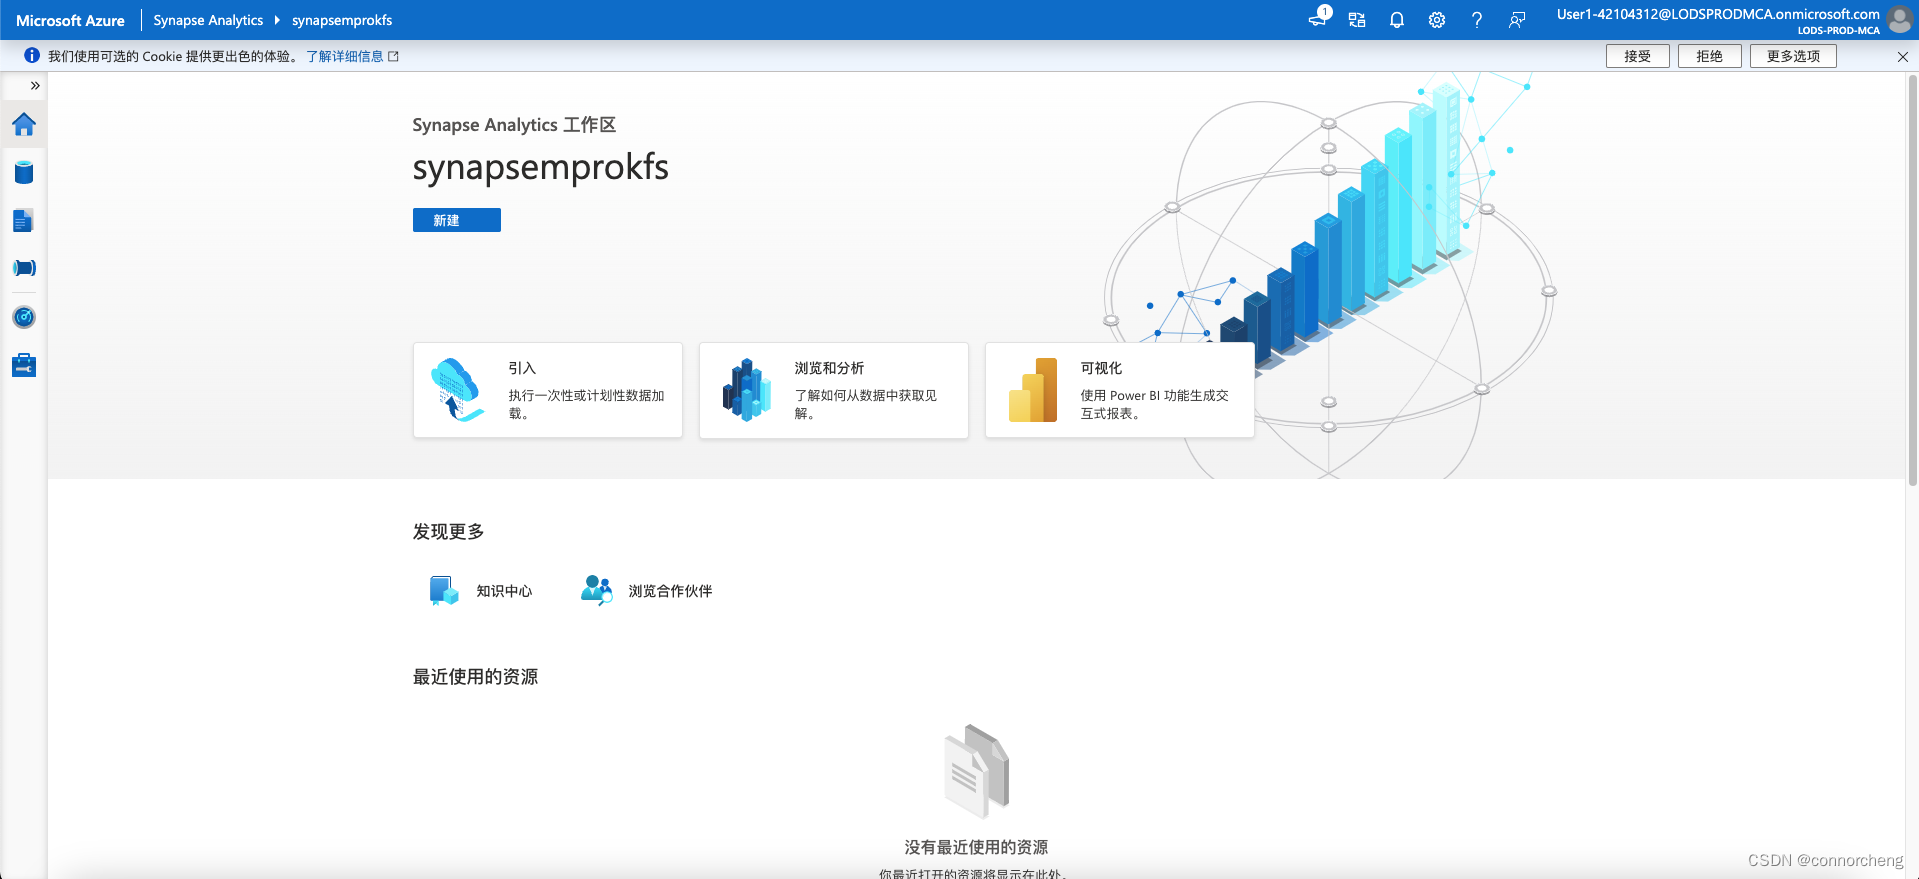This screenshot has height=879, width=1919.
Task: Open the Integrate hub pipeline icon
Action: coord(24,268)
